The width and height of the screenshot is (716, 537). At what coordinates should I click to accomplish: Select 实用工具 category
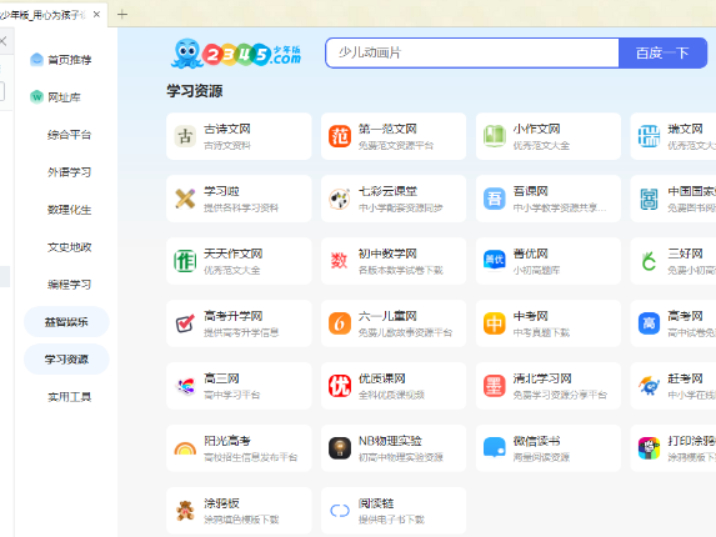[x=69, y=397]
